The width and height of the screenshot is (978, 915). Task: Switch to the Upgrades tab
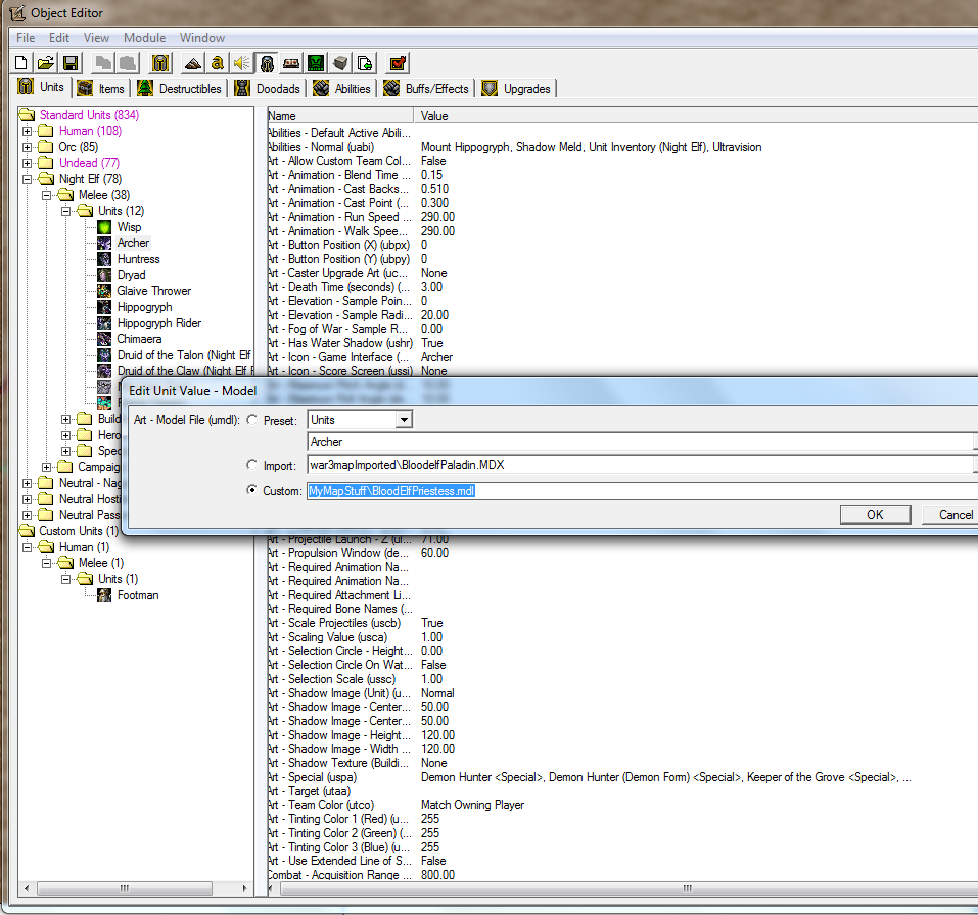click(517, 89)
